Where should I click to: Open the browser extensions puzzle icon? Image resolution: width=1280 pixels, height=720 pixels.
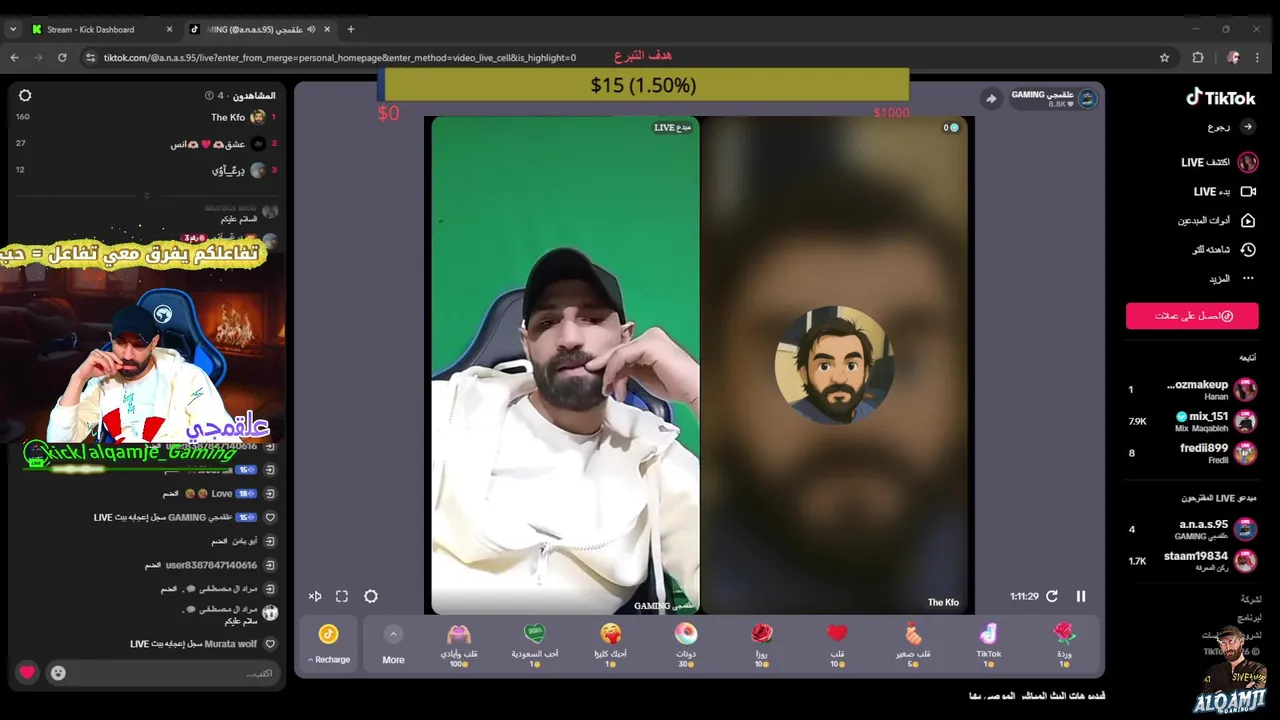point(1198,58)
